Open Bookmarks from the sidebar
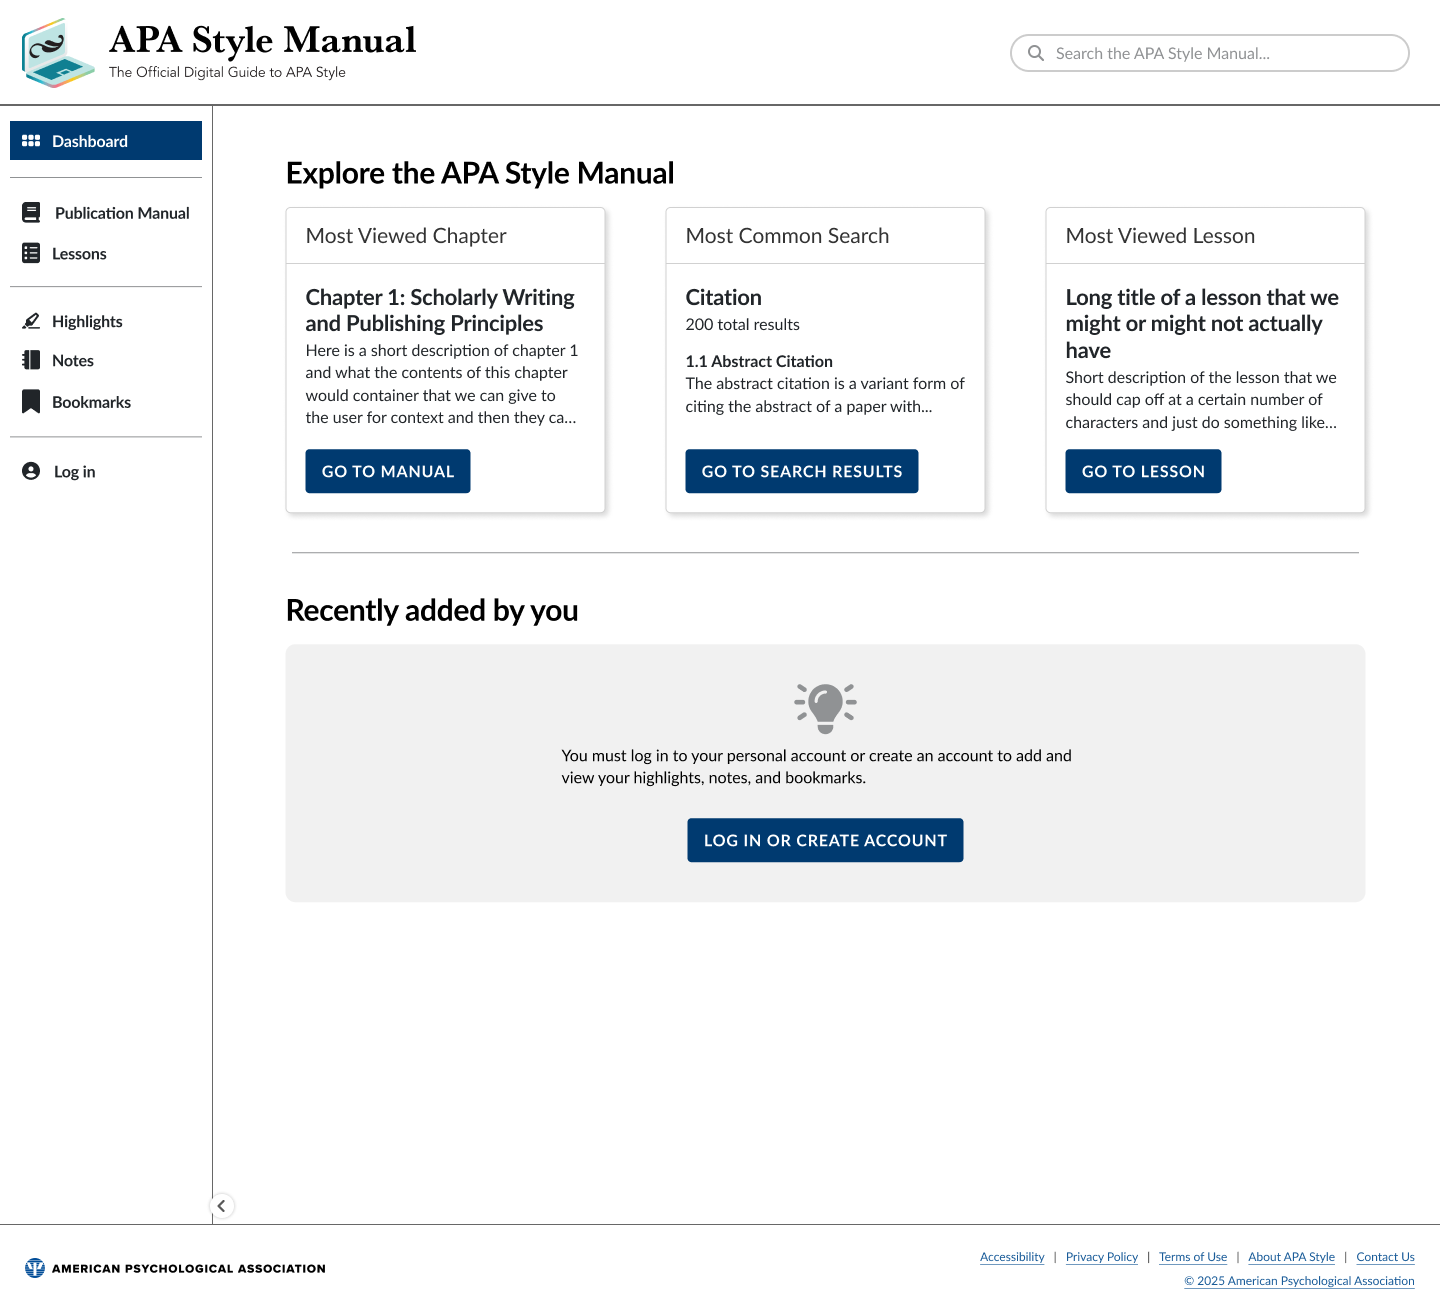The height and width of the screenshot is (1312, 1440). click(106, 402)
